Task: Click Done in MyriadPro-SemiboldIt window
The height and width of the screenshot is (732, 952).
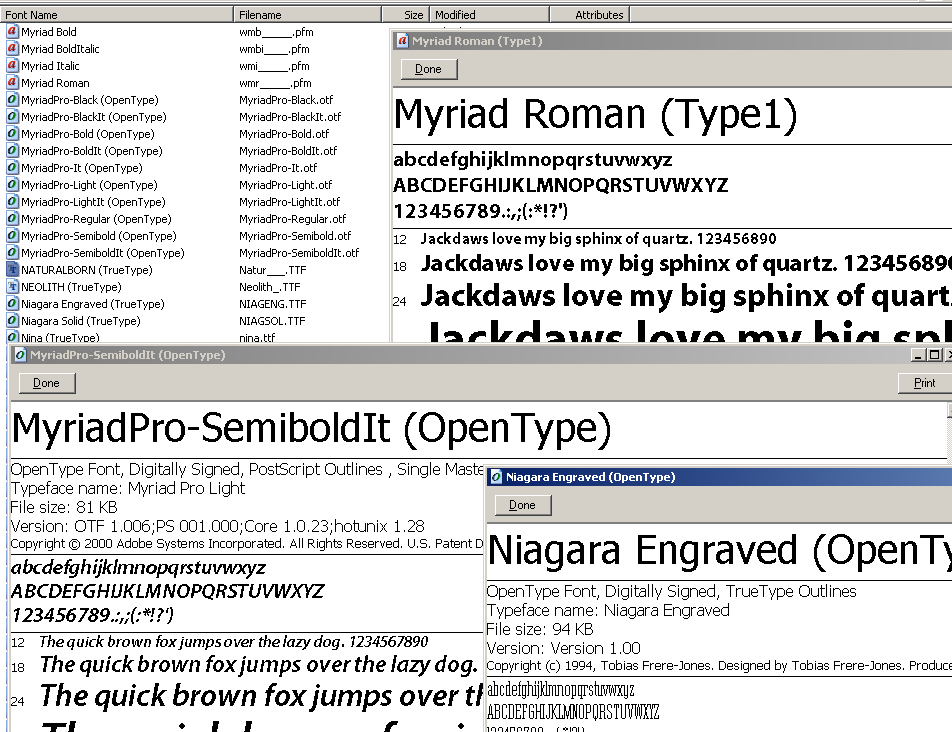Action: click(x=47, y=383)
